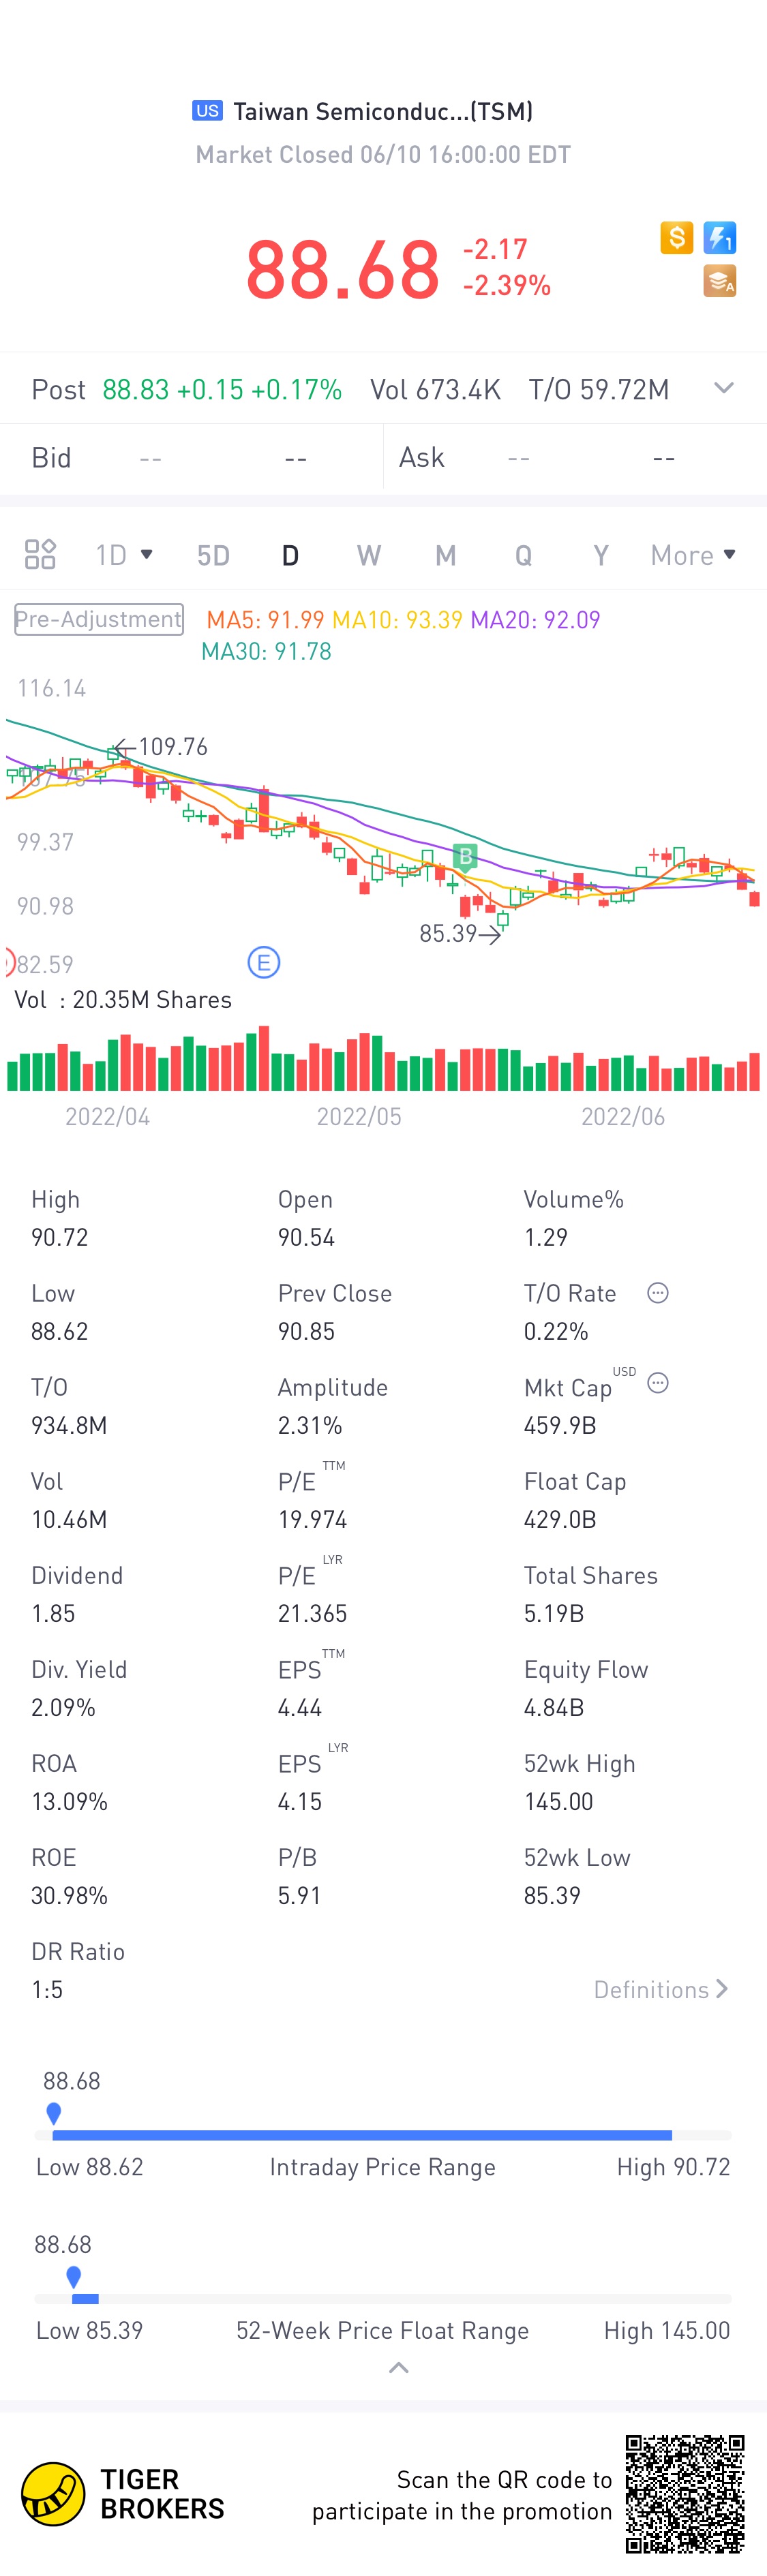The image size is (767, 2576).
Task: Open the 1D interval dropdown
Action: 124,554
